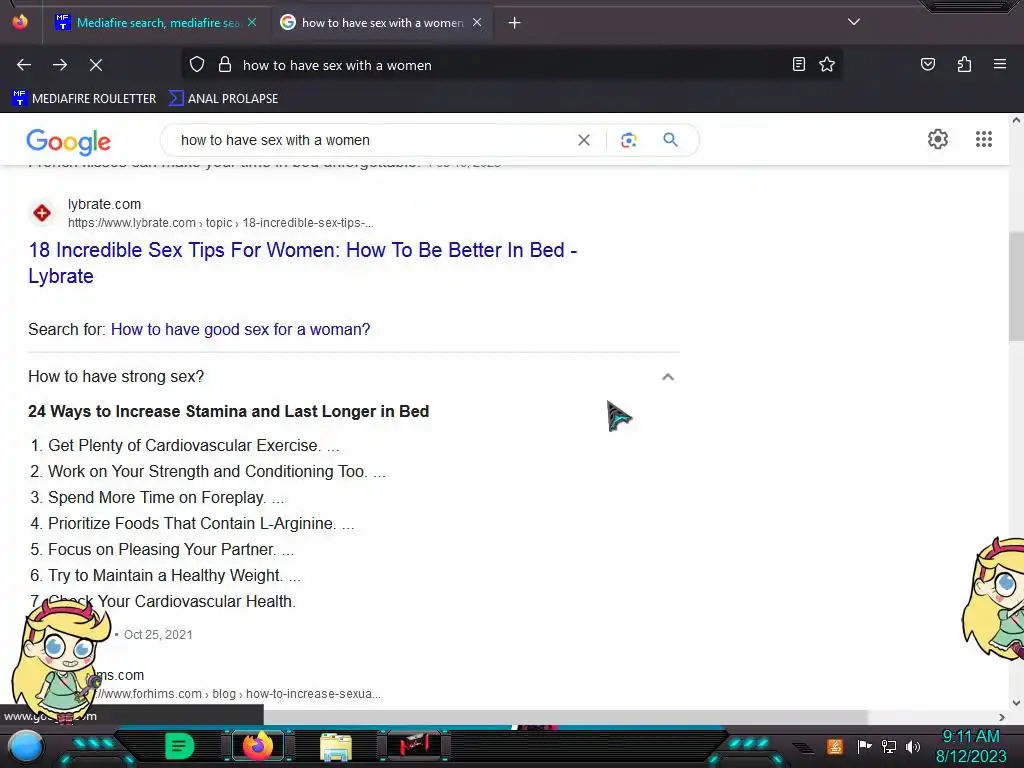Open Google quick settings gear

tap(938, 139)
